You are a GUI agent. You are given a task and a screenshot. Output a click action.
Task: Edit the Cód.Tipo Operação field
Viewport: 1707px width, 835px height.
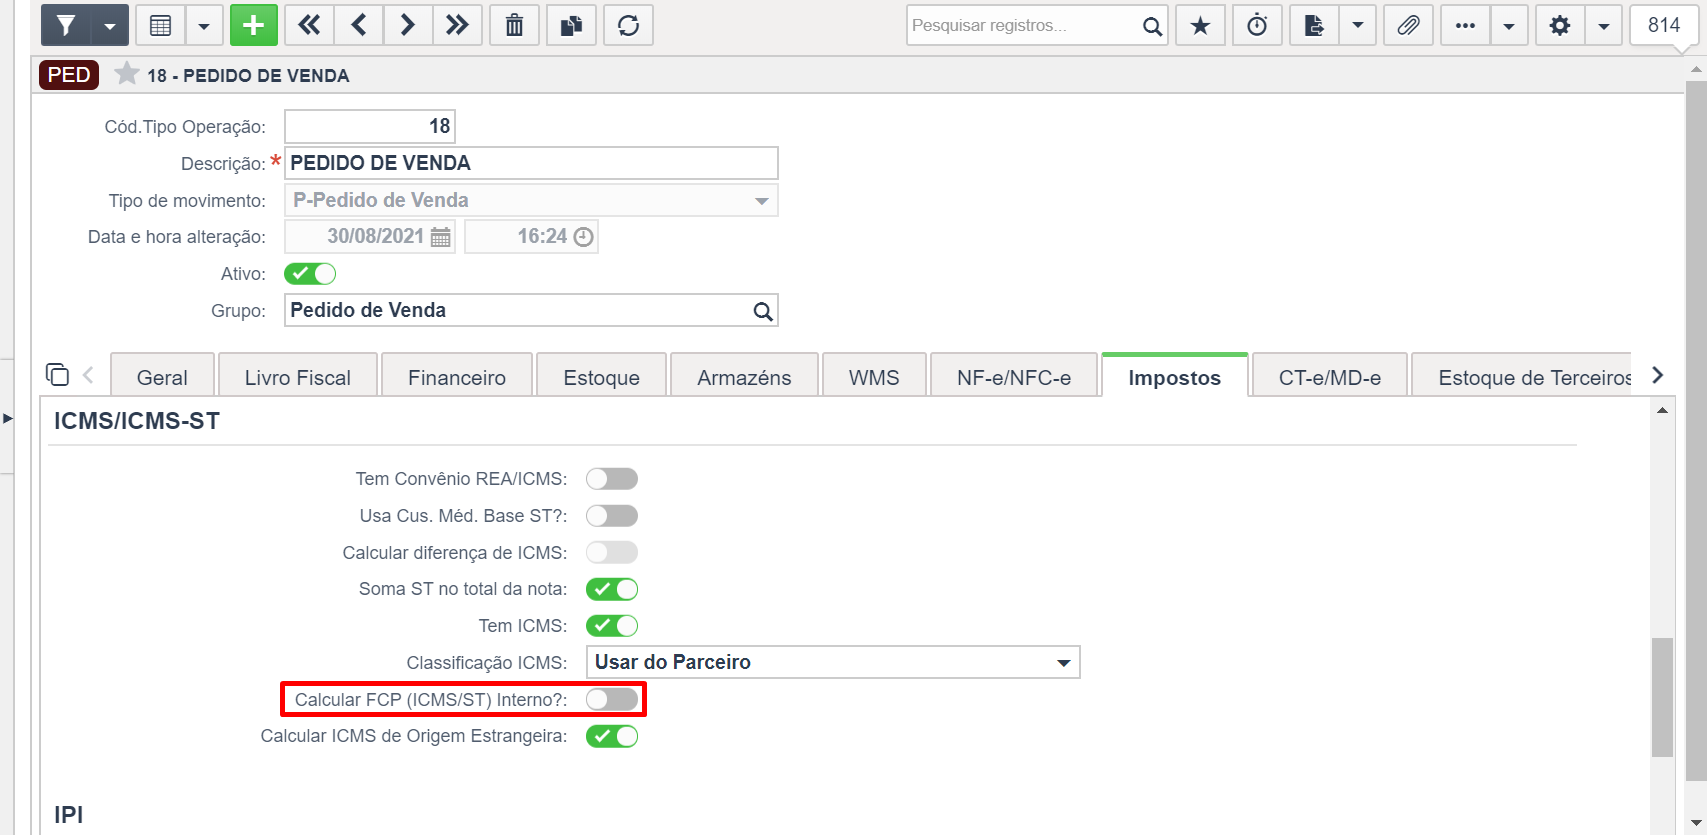coord(370,126)
